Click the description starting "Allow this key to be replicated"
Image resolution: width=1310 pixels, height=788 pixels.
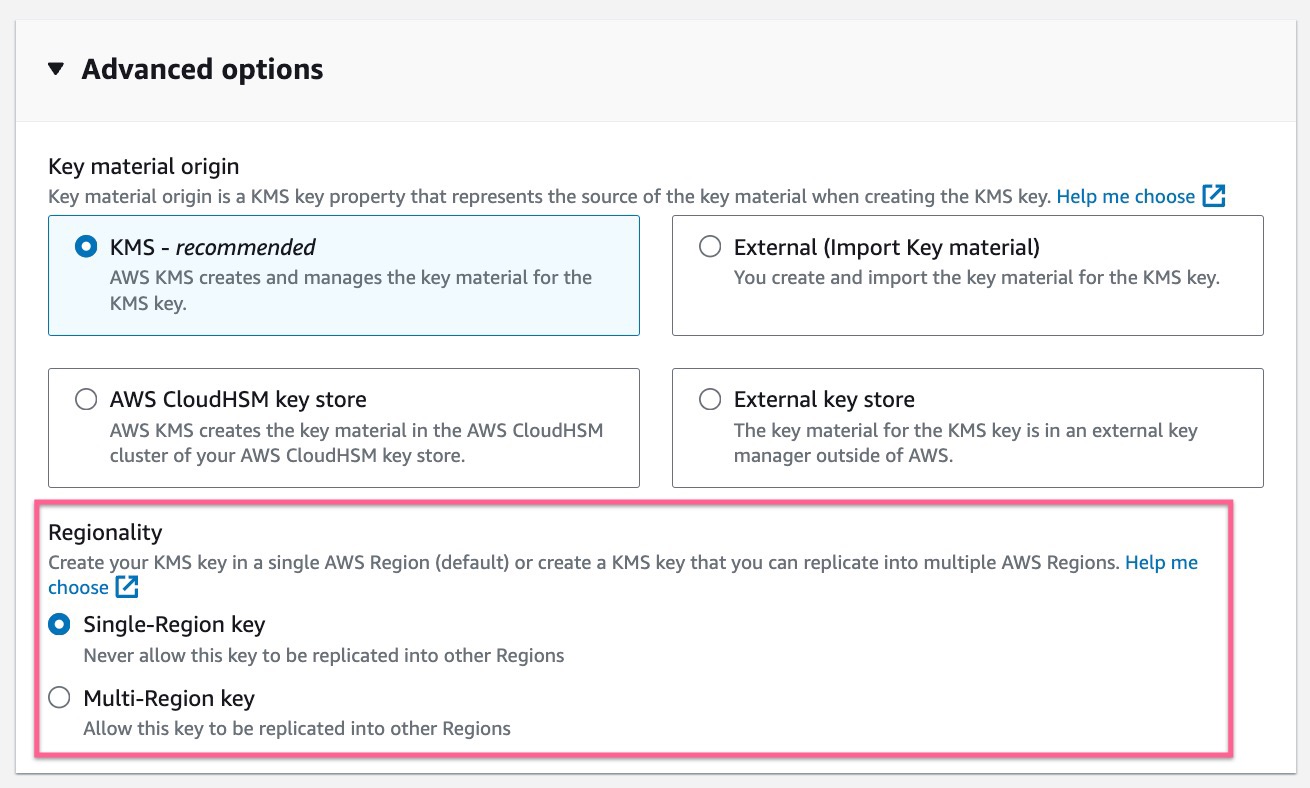point(297,729)
